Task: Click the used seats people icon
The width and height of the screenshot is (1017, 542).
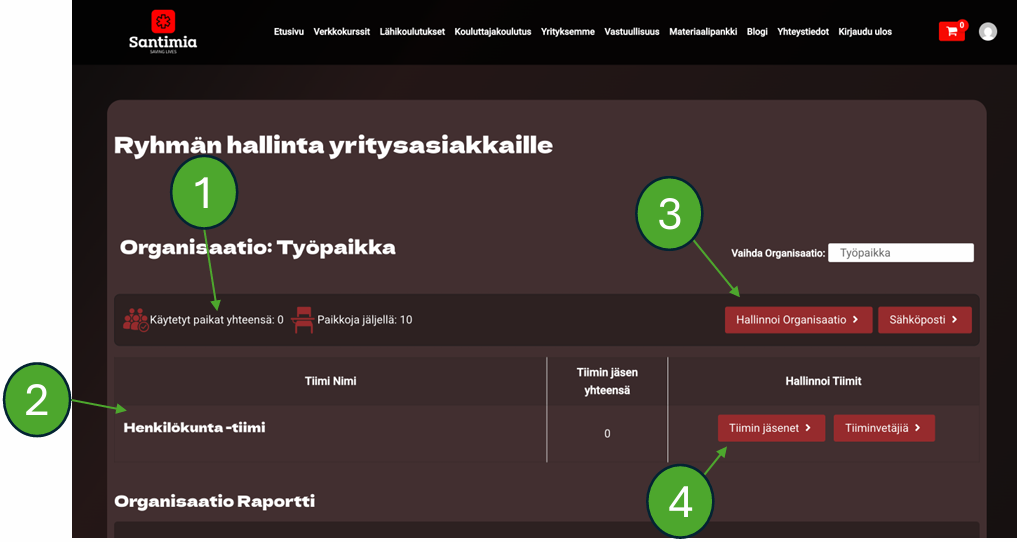Action: click(134, 320)
